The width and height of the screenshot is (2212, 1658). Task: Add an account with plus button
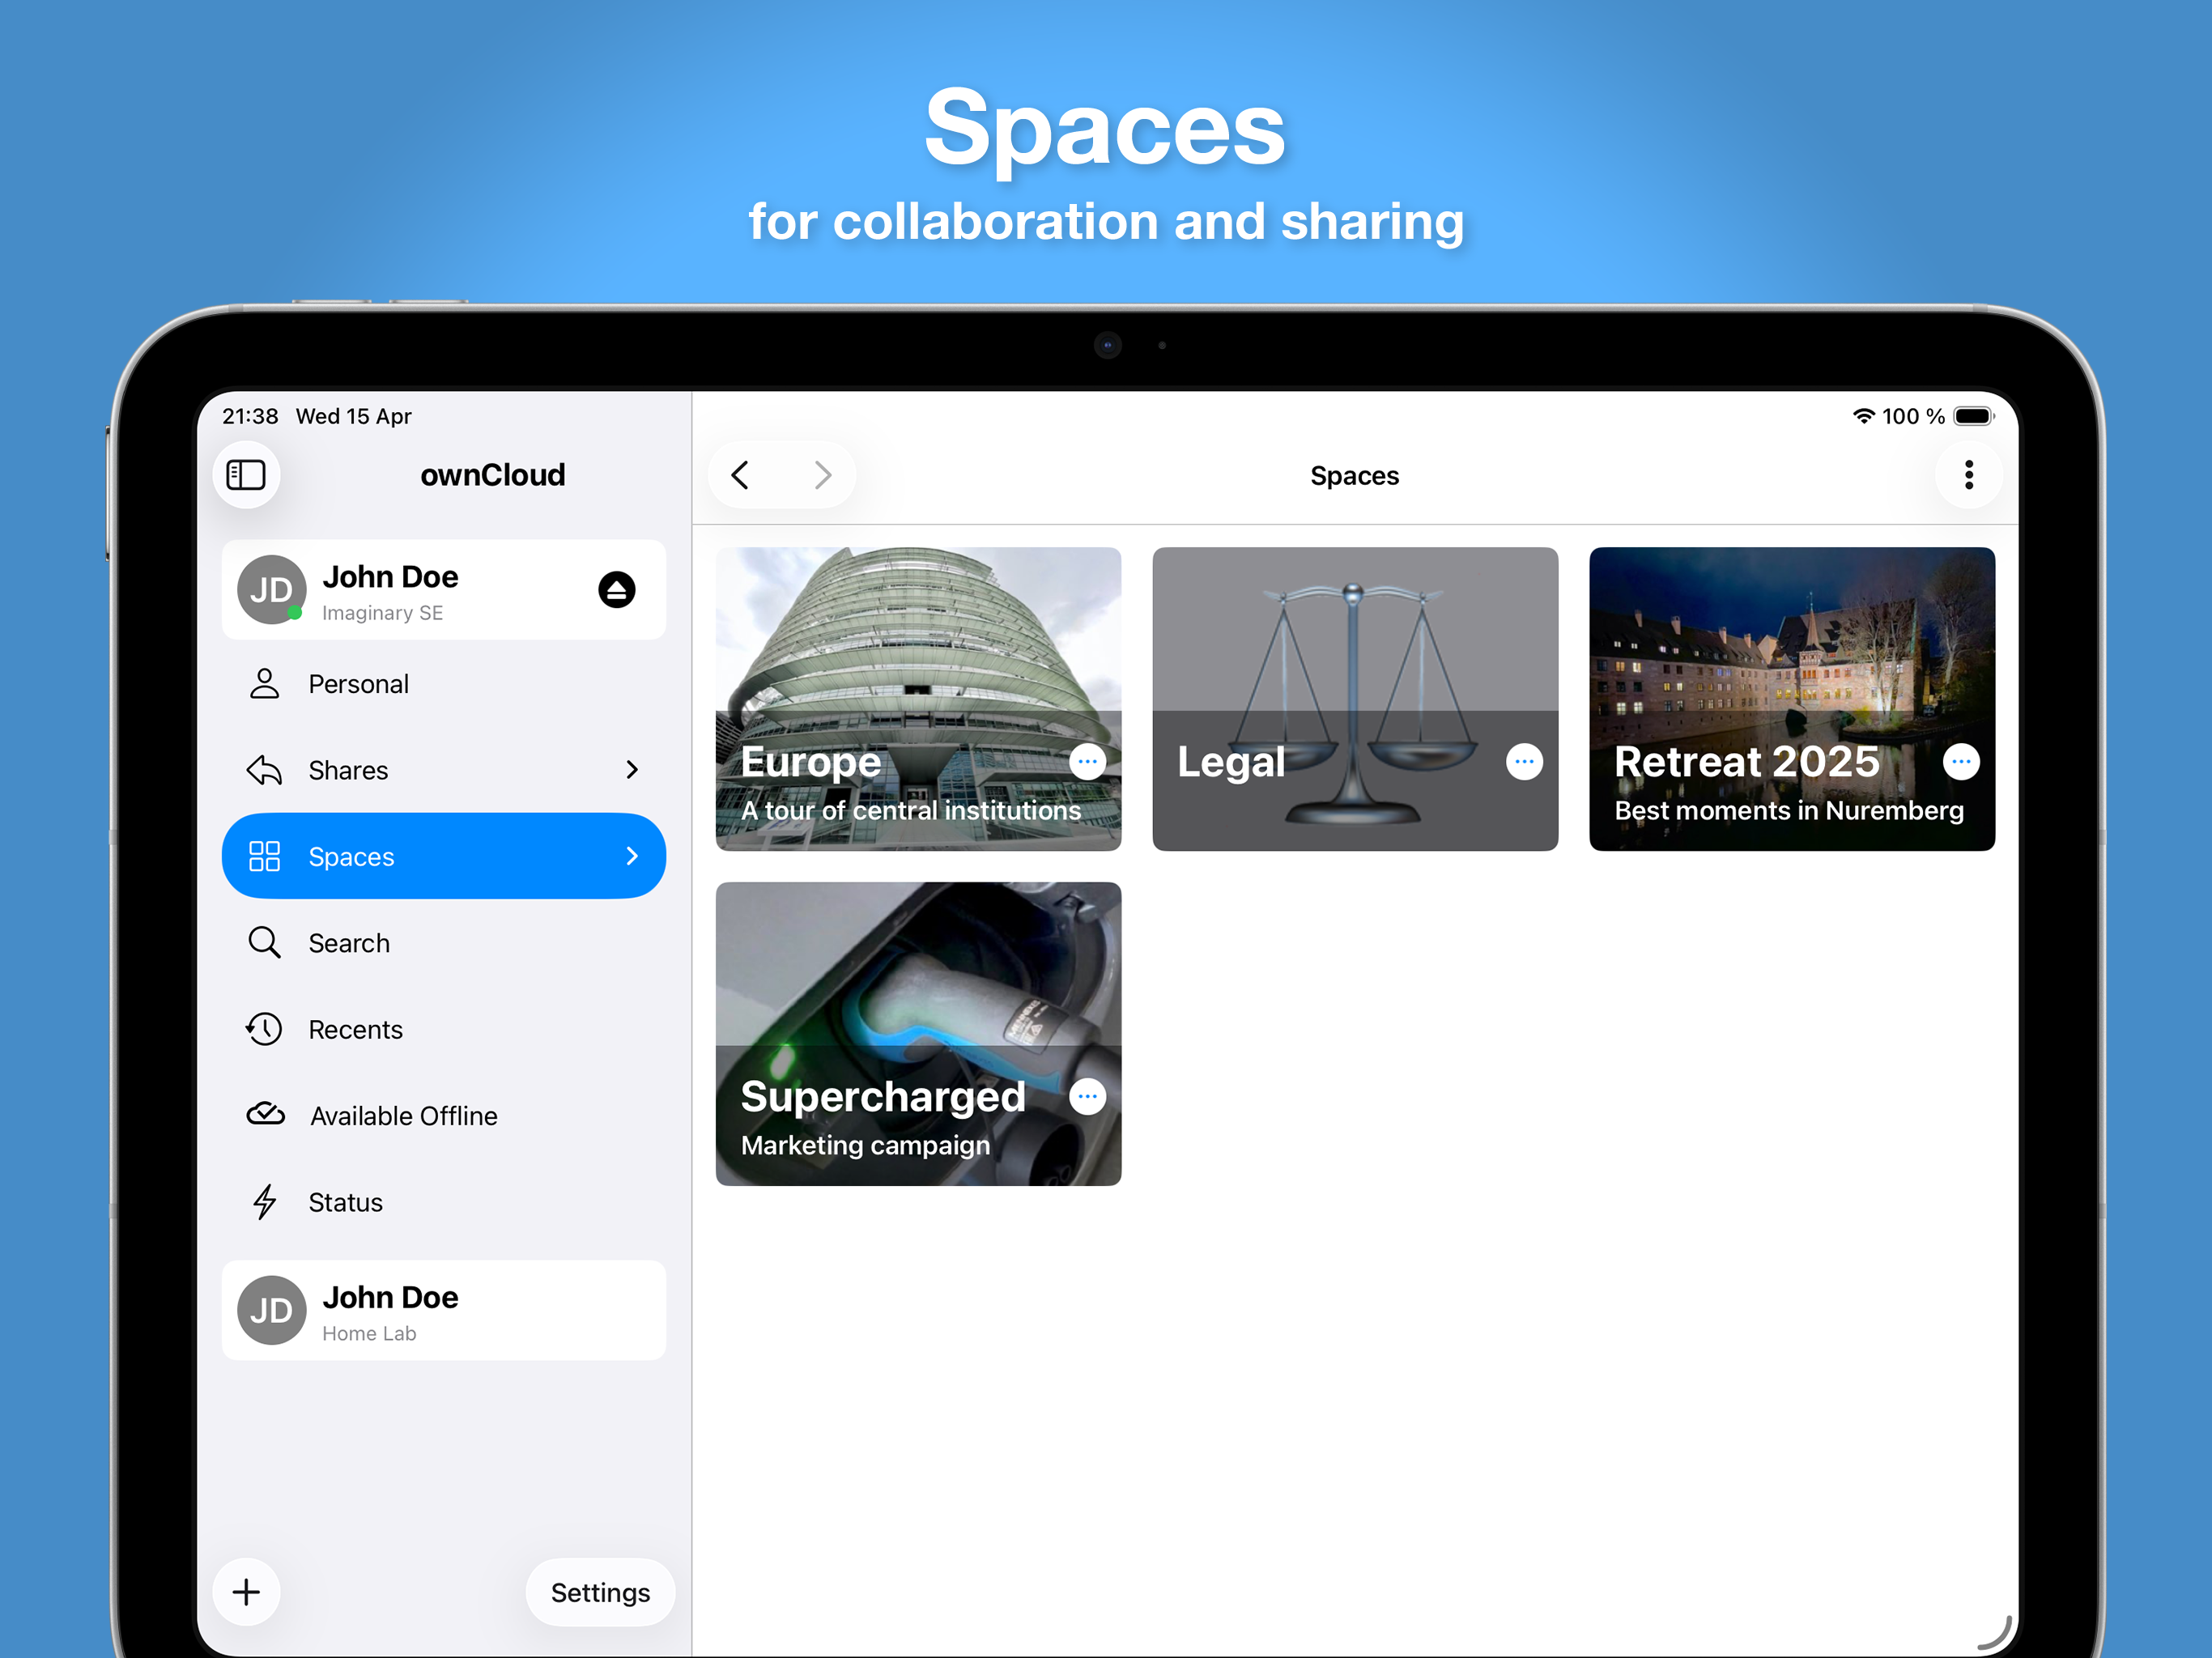[x=246, y=1592]
